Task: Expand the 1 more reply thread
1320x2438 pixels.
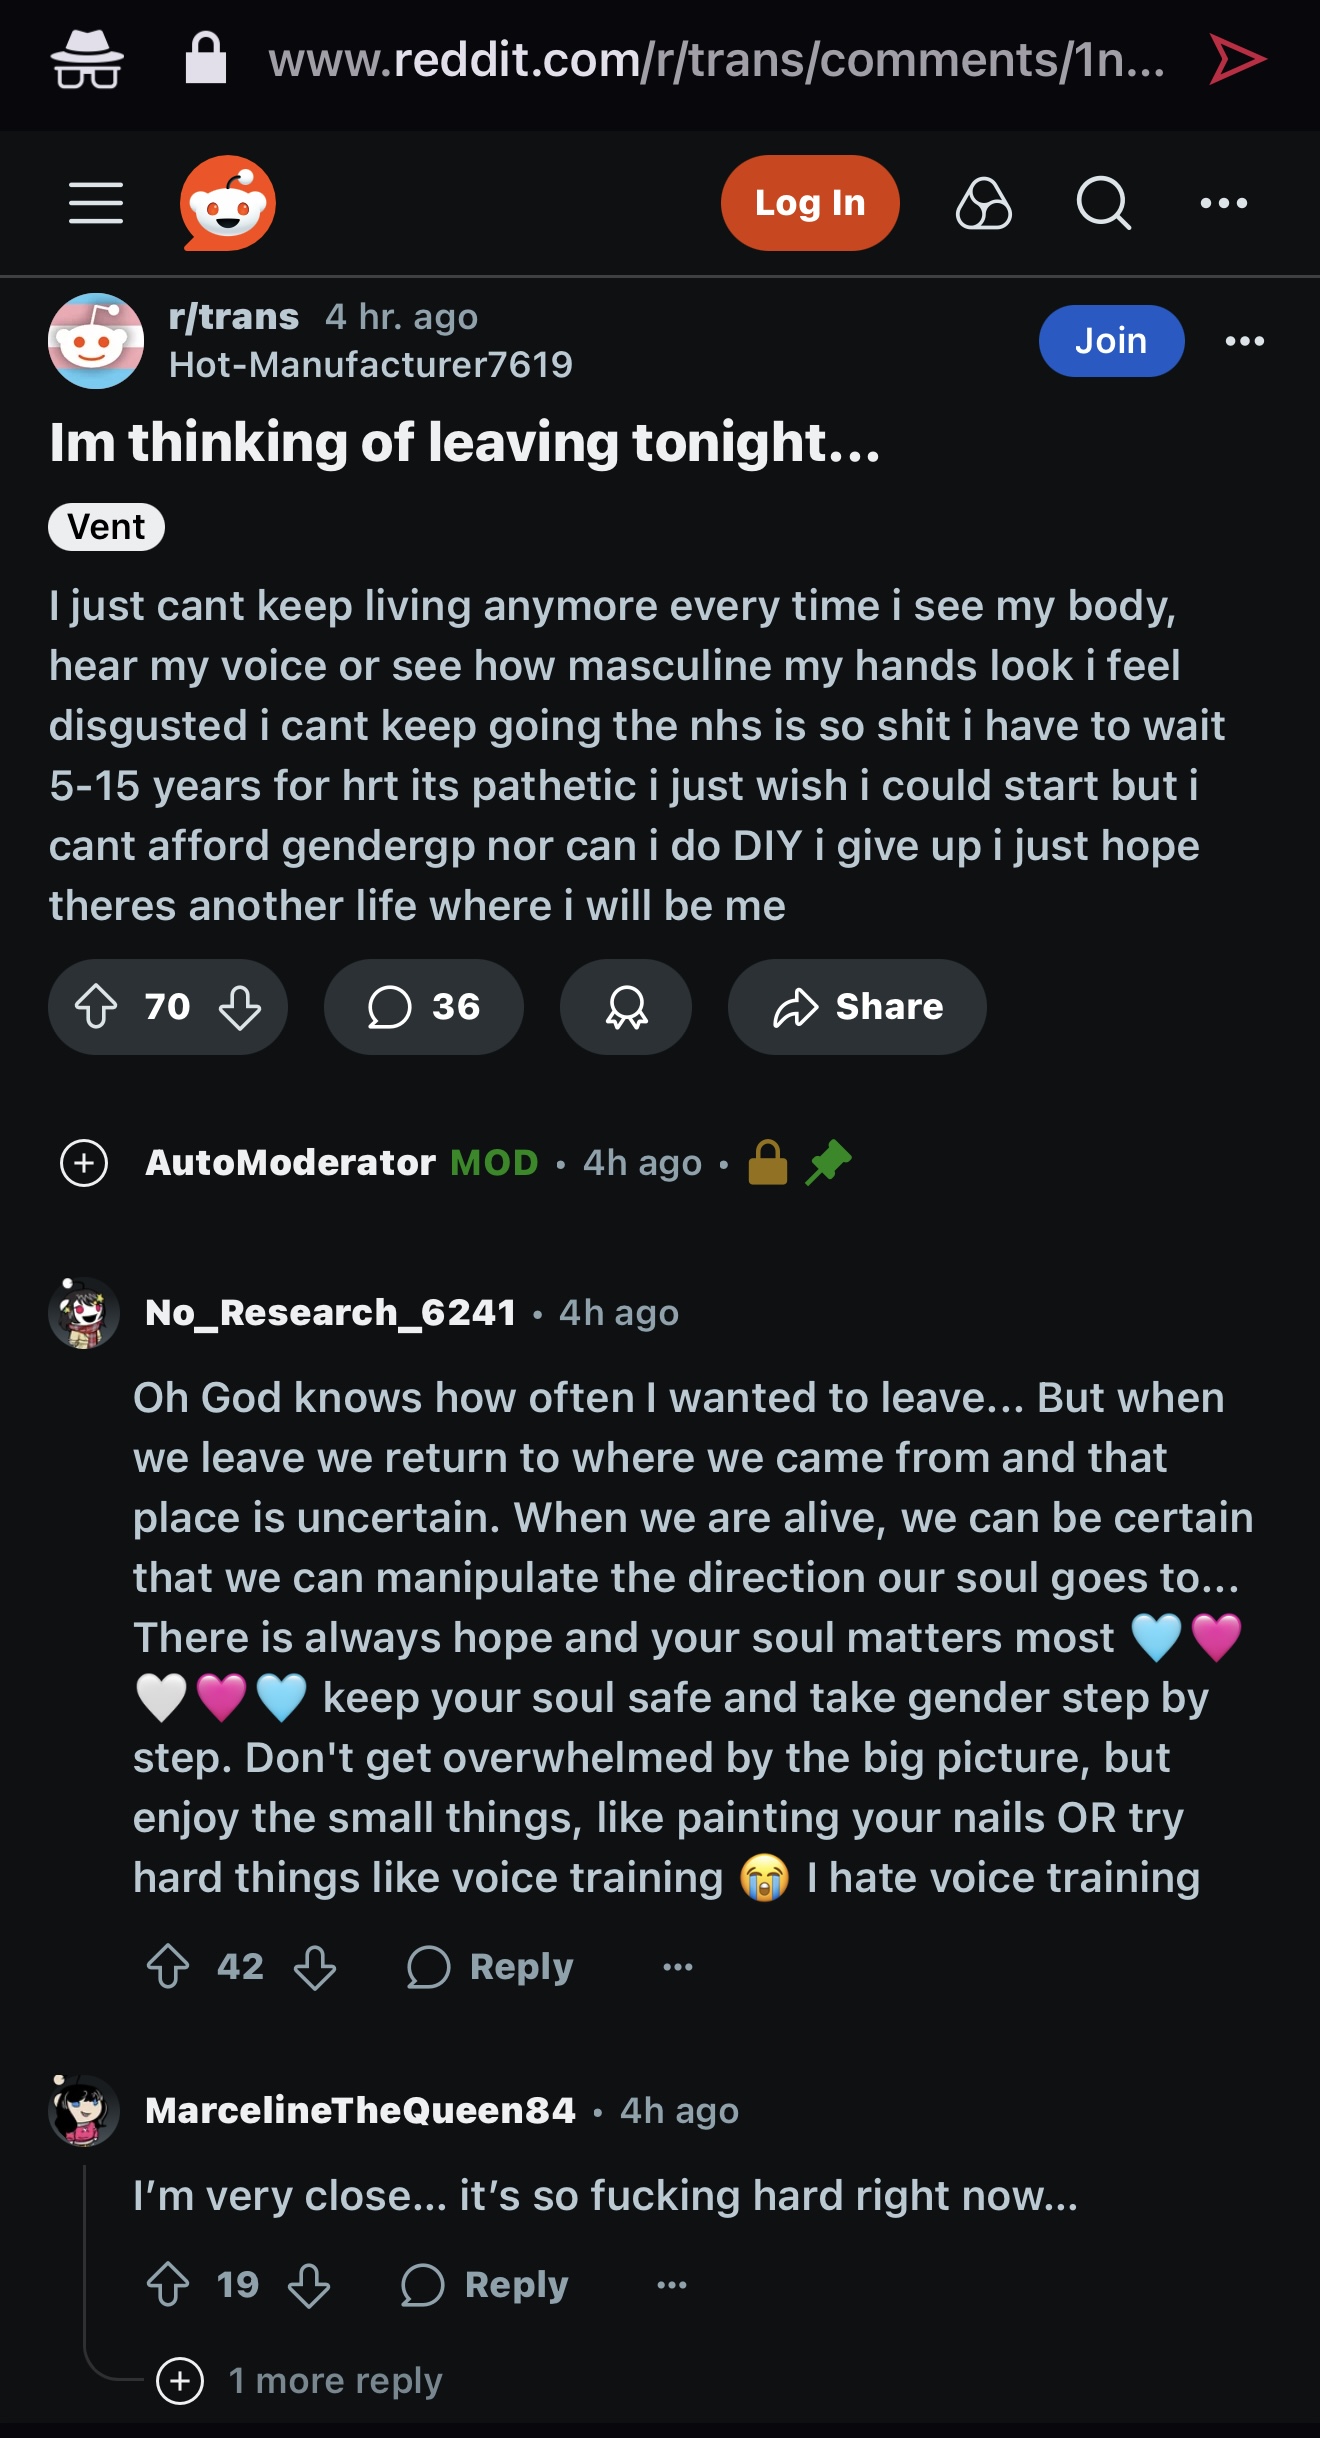Action: click(x=181, y=2380)
